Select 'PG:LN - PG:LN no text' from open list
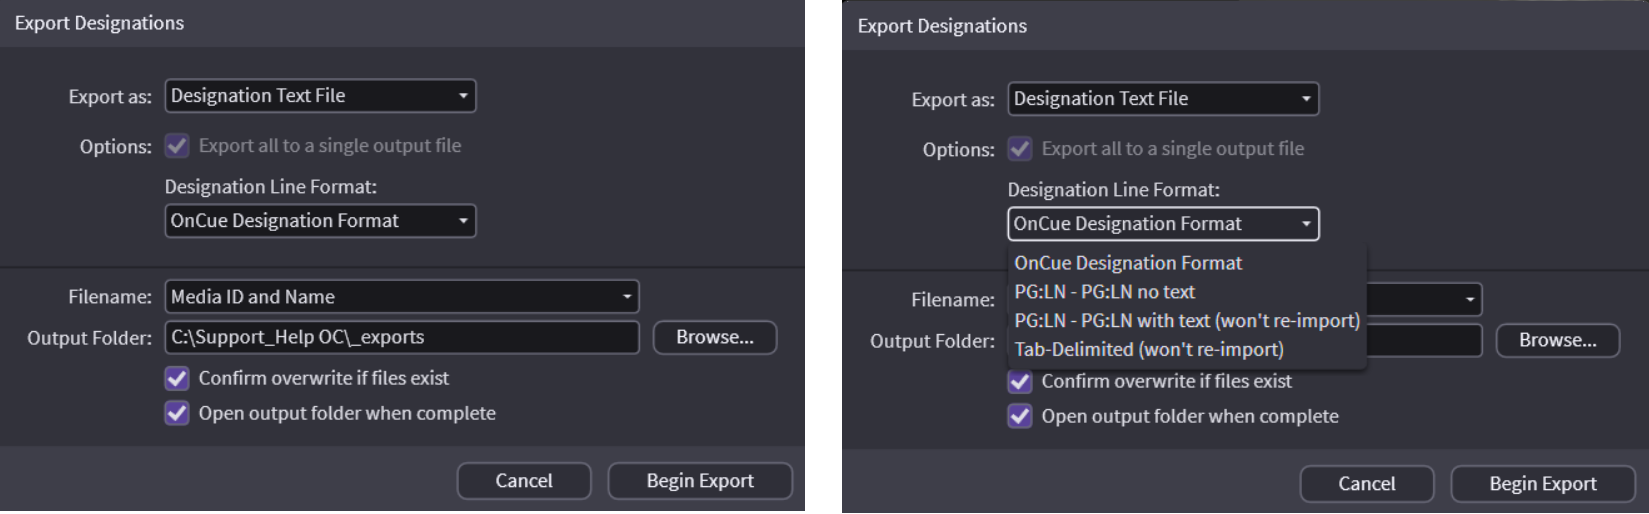 pyautogui.click(x=1104, y=292)
